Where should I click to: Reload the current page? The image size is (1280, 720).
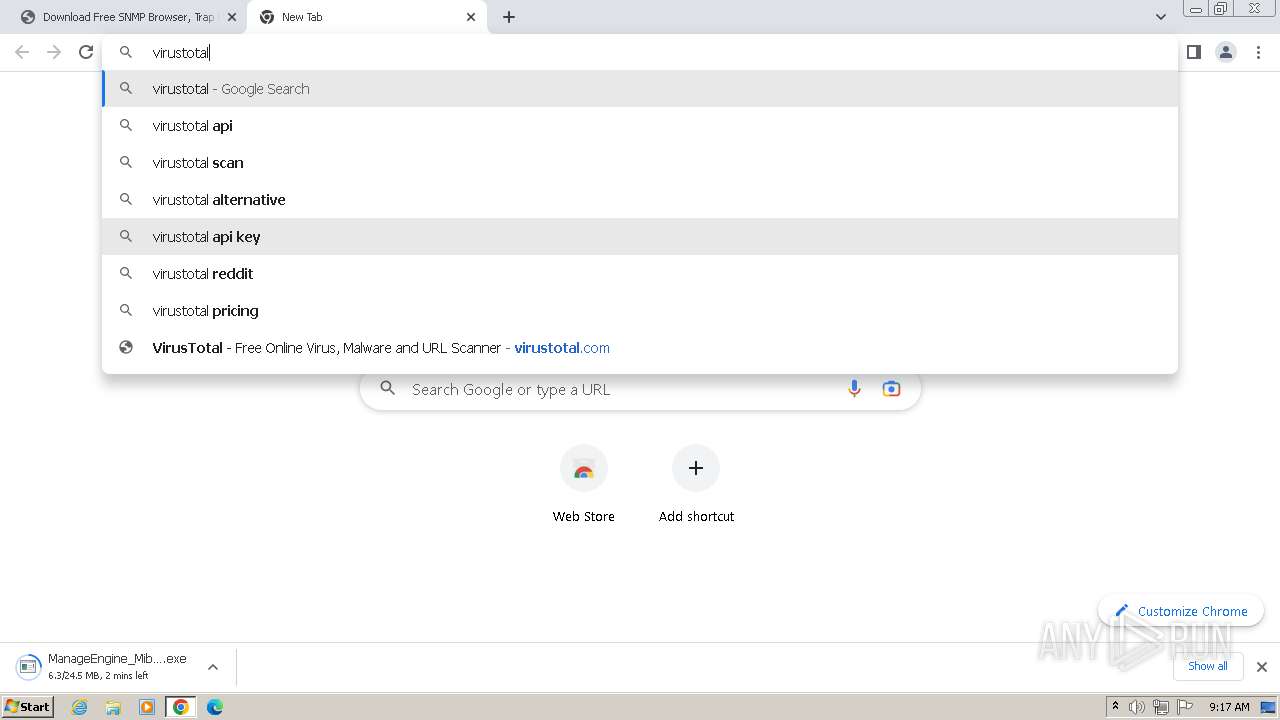tap(86, 52)
